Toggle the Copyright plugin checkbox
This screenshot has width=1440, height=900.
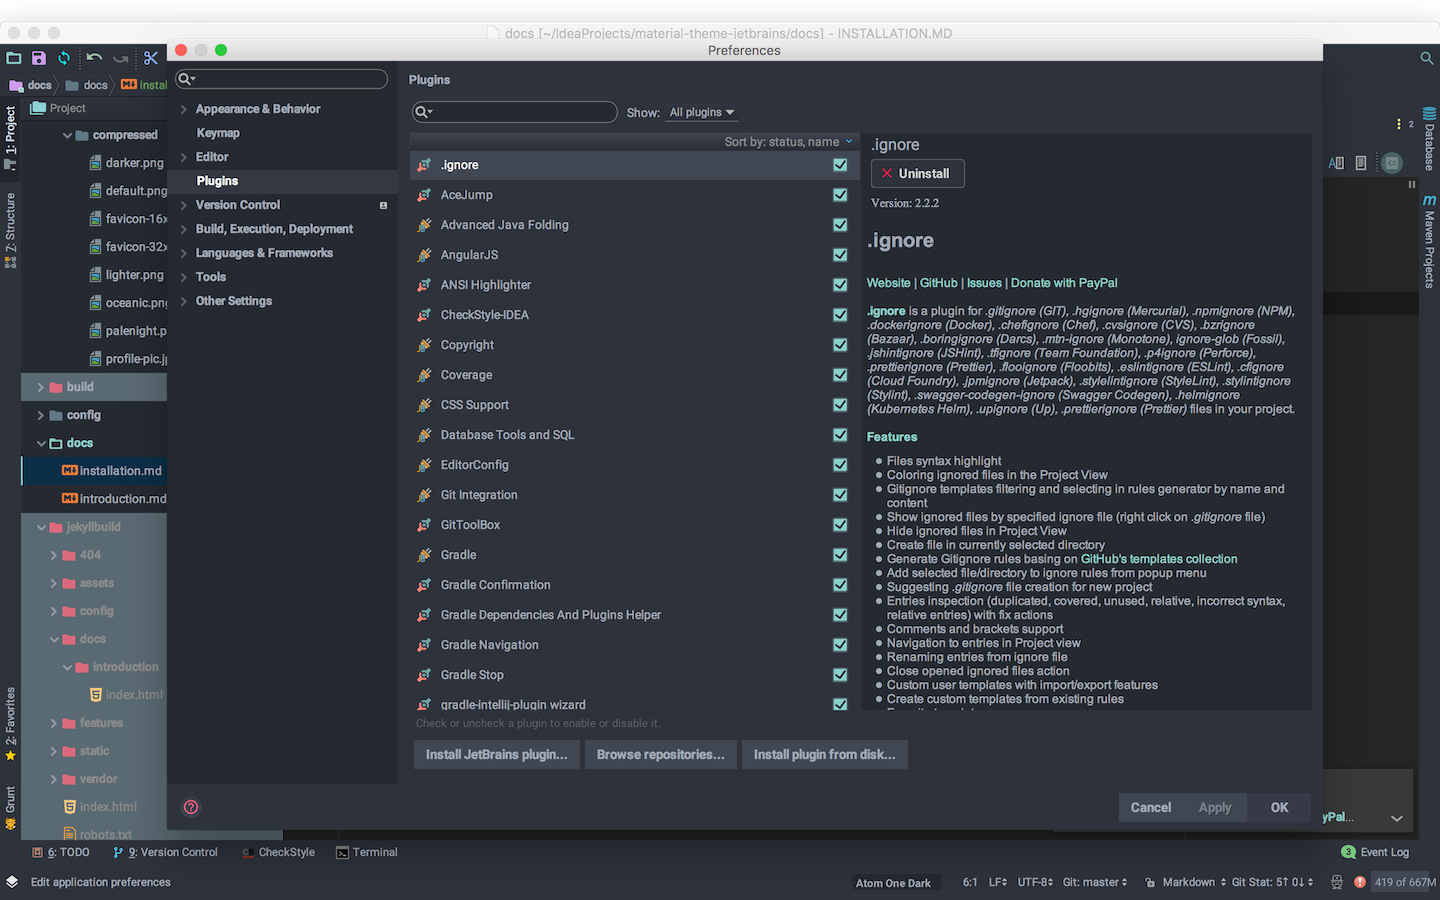tap(840, 345)
